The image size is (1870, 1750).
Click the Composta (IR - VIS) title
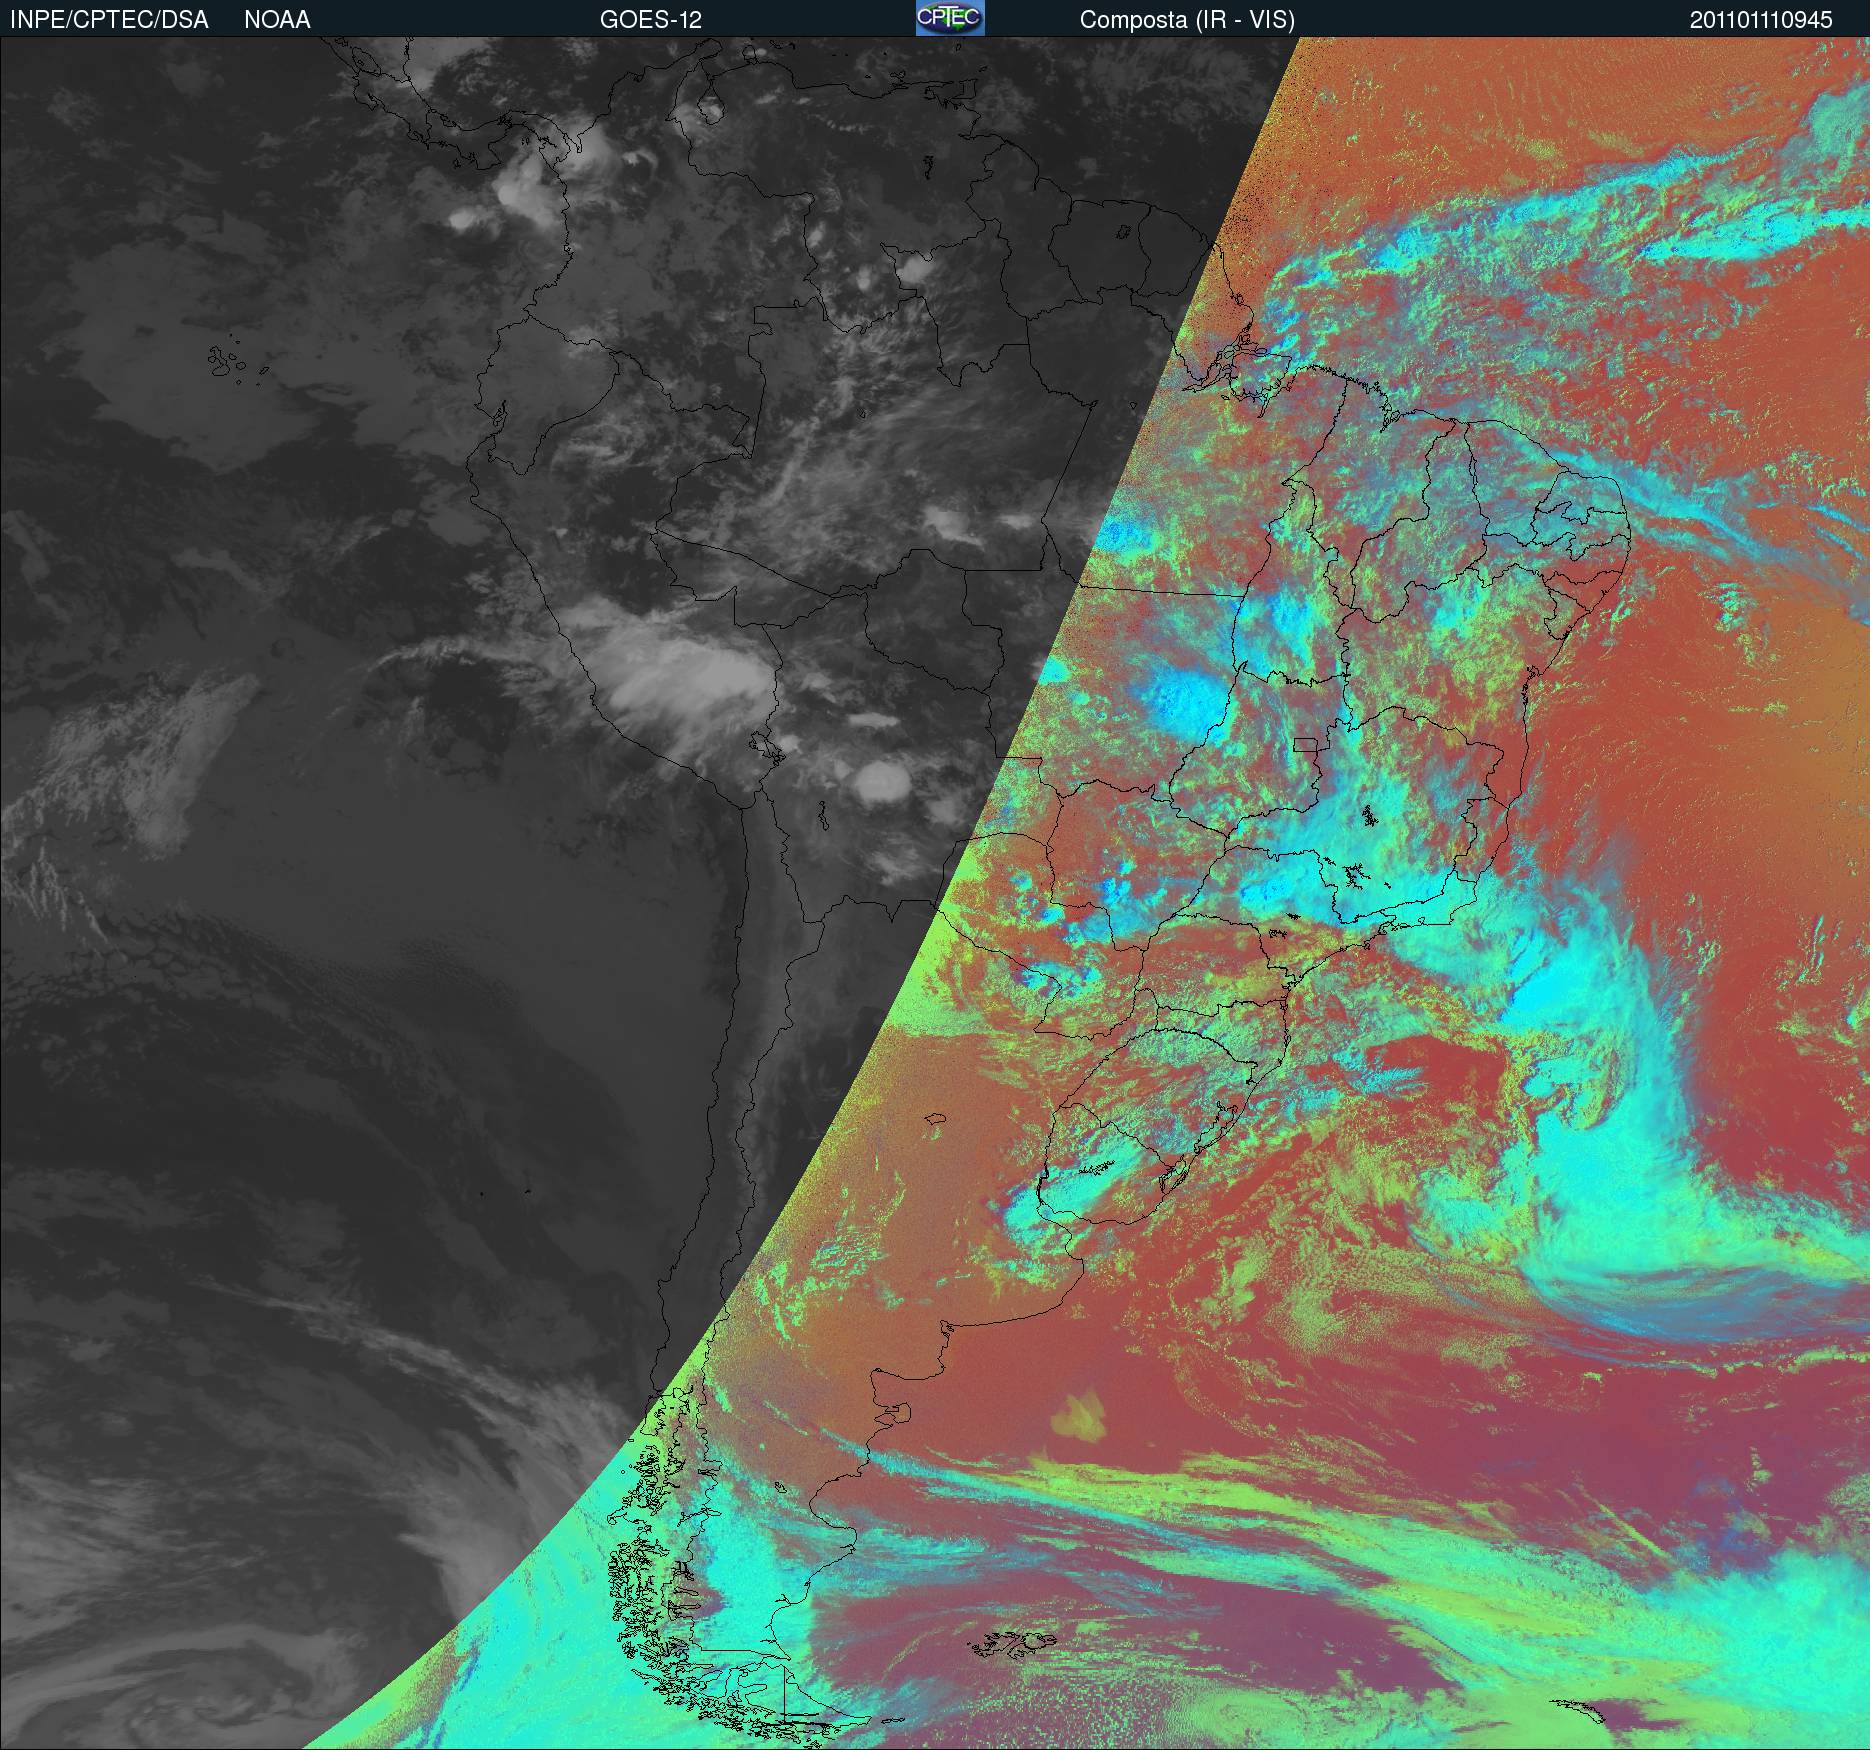[x=1187, y=20]
